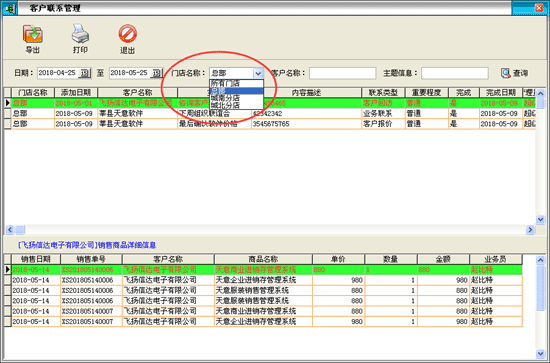Image resolution: width=550 pixels, height=363 pixels.
Task: Click the 主题信息 input field
Action: tap(455, 73)
